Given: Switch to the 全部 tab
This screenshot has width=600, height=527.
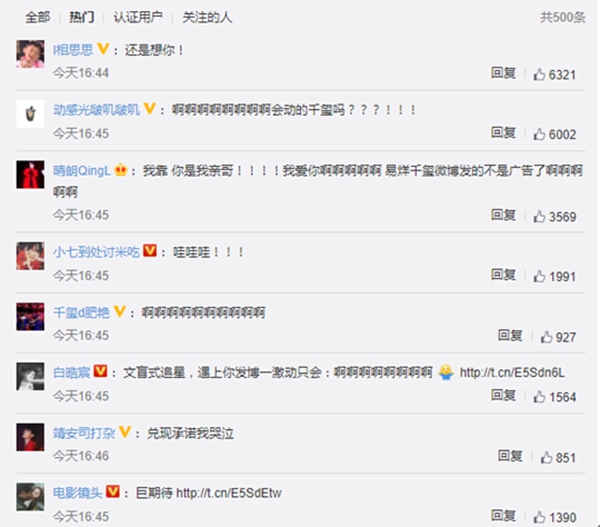Looking at the screenshot, I should pyautogui.click(x=38, y=17).
